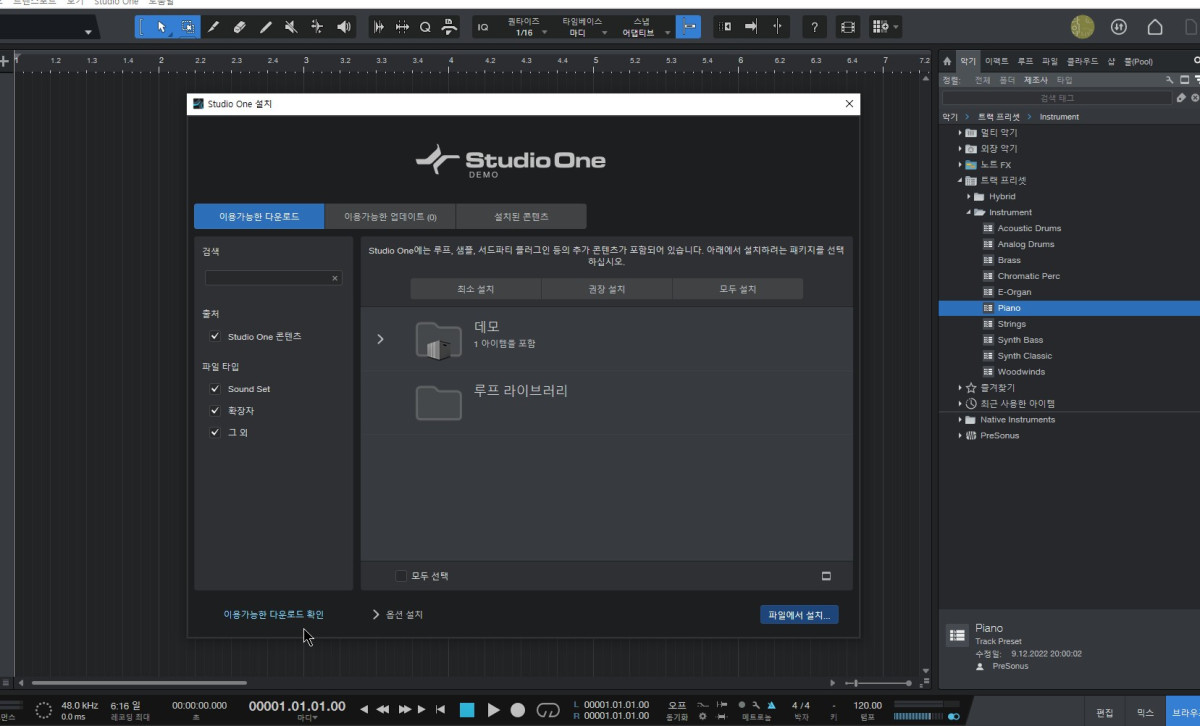The image size is (1200, 726).
Task: Check the 모두 선택 checkbox
Action: click(401, 576)
